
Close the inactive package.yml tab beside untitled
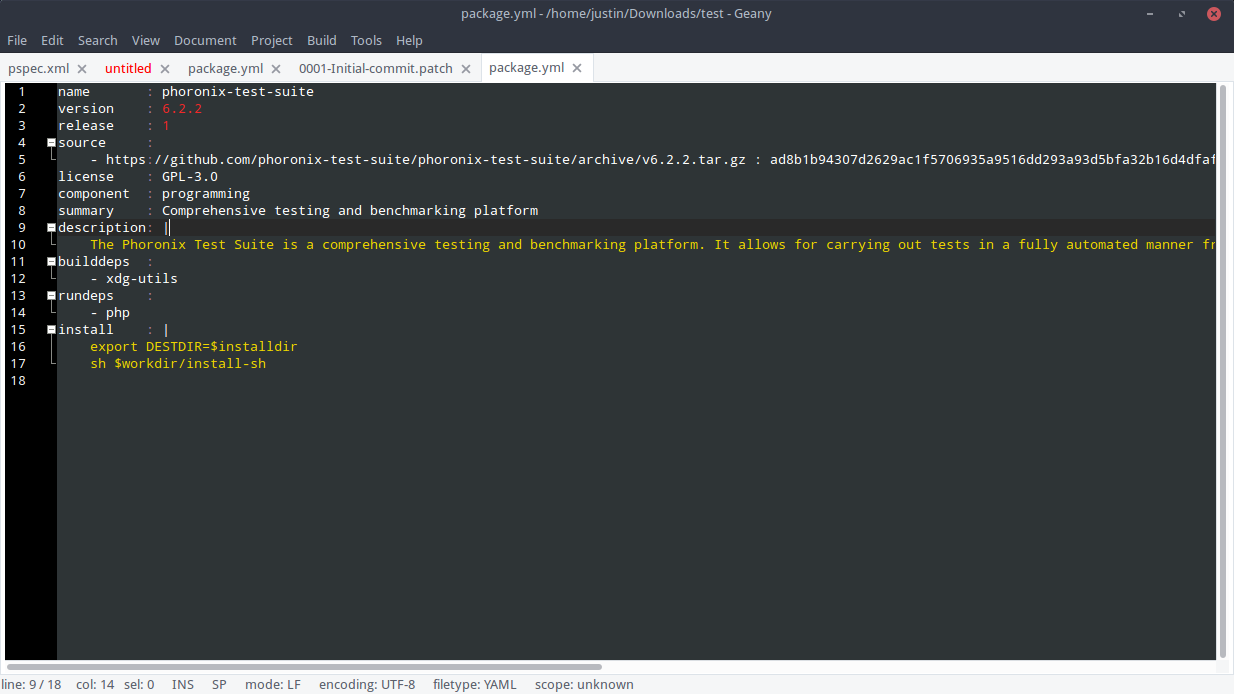pos(276,69)
